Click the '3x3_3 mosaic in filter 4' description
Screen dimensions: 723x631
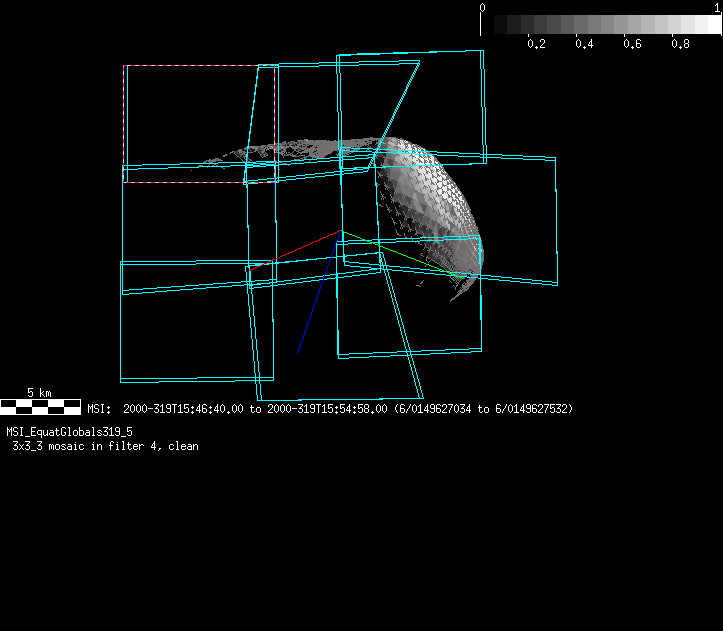pyautogui.click(x=105, y=446)
